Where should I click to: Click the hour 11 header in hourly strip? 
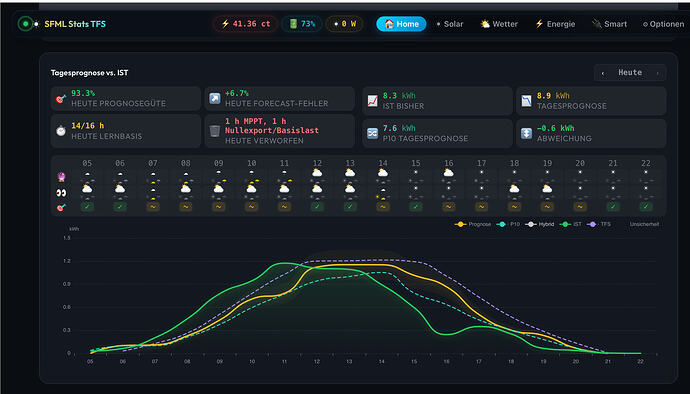coord(284,163)
